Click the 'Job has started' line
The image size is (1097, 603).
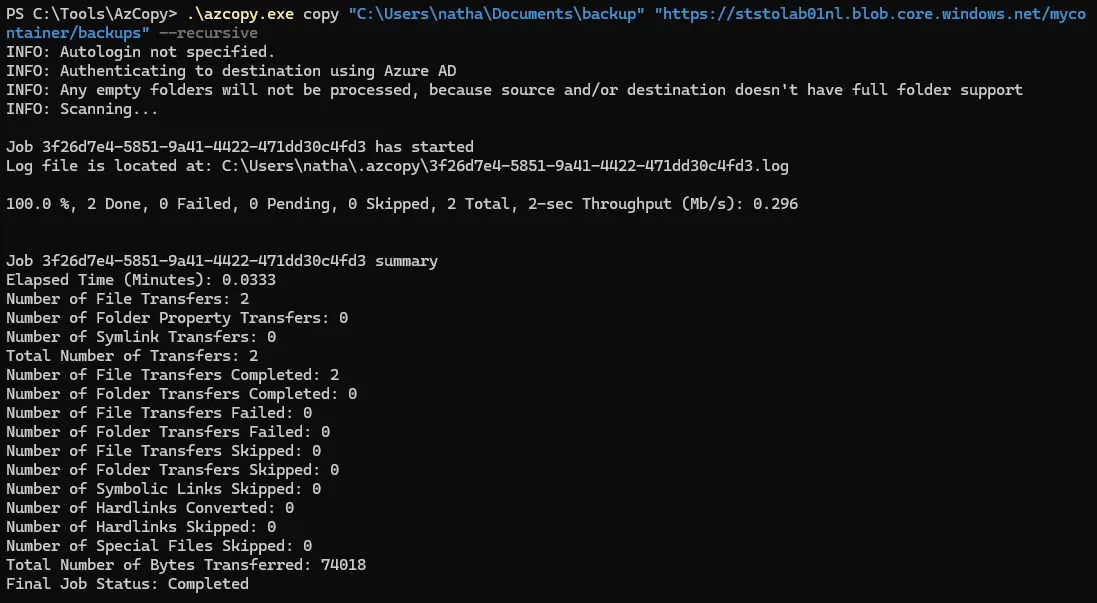(240, 147)
